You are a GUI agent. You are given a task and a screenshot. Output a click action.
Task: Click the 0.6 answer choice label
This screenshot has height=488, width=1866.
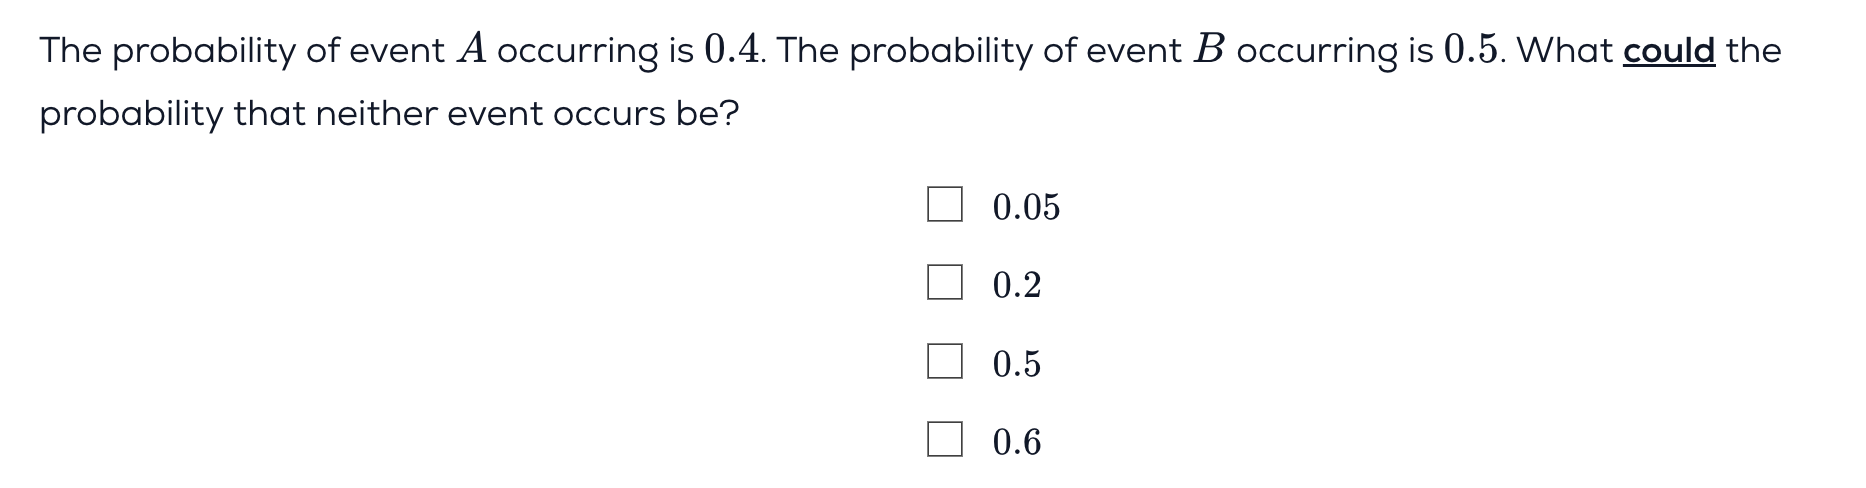click(1016, 441)
